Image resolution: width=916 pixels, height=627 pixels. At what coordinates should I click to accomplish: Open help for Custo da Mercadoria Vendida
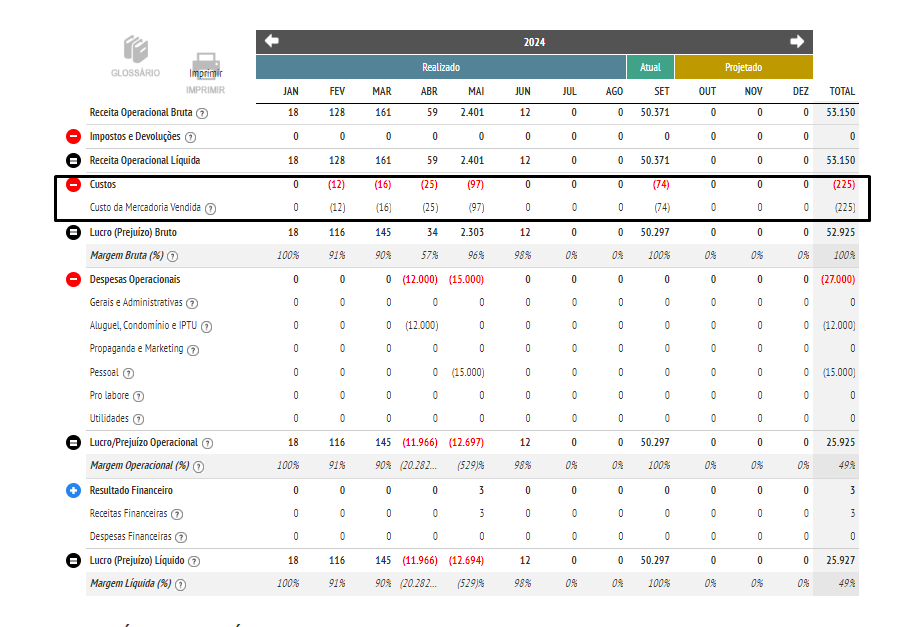210,209
